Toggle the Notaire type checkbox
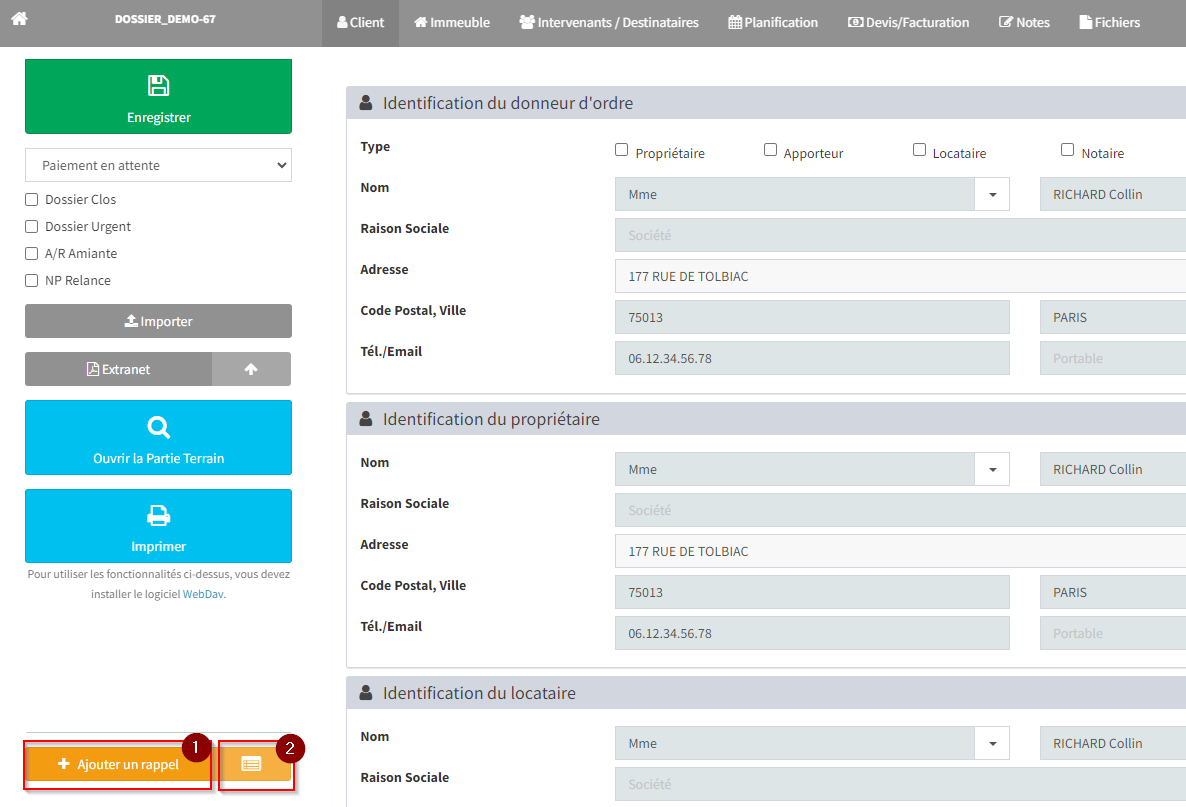 [1068, 150]
